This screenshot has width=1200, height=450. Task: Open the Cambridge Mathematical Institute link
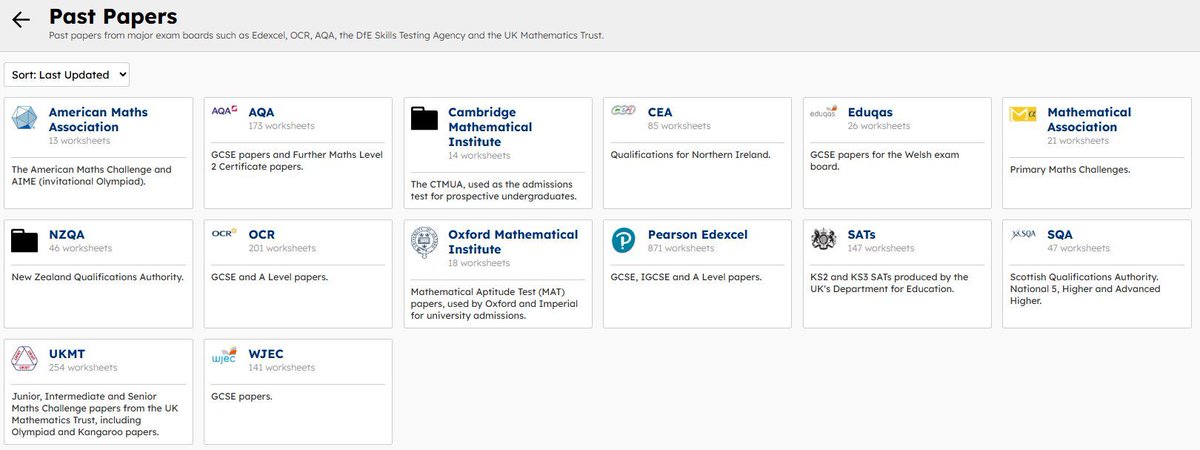(490, 127)
